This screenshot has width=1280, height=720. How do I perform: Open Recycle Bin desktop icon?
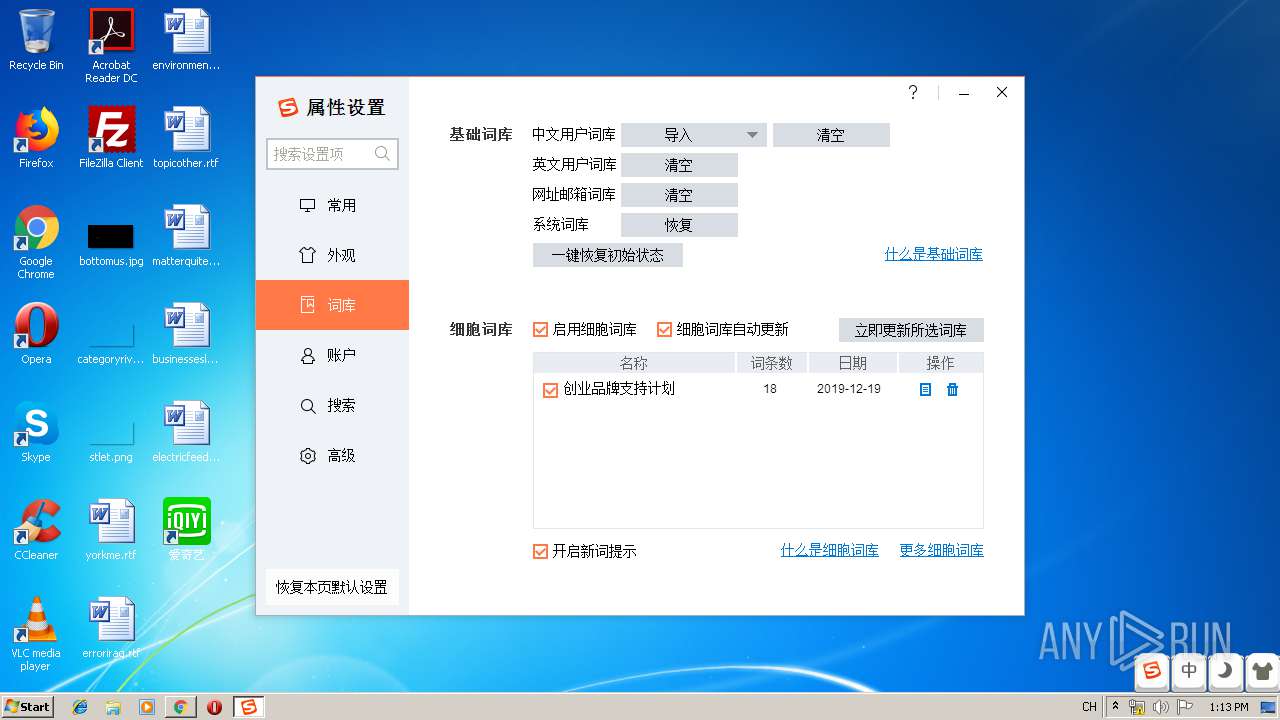coord(36,40)
